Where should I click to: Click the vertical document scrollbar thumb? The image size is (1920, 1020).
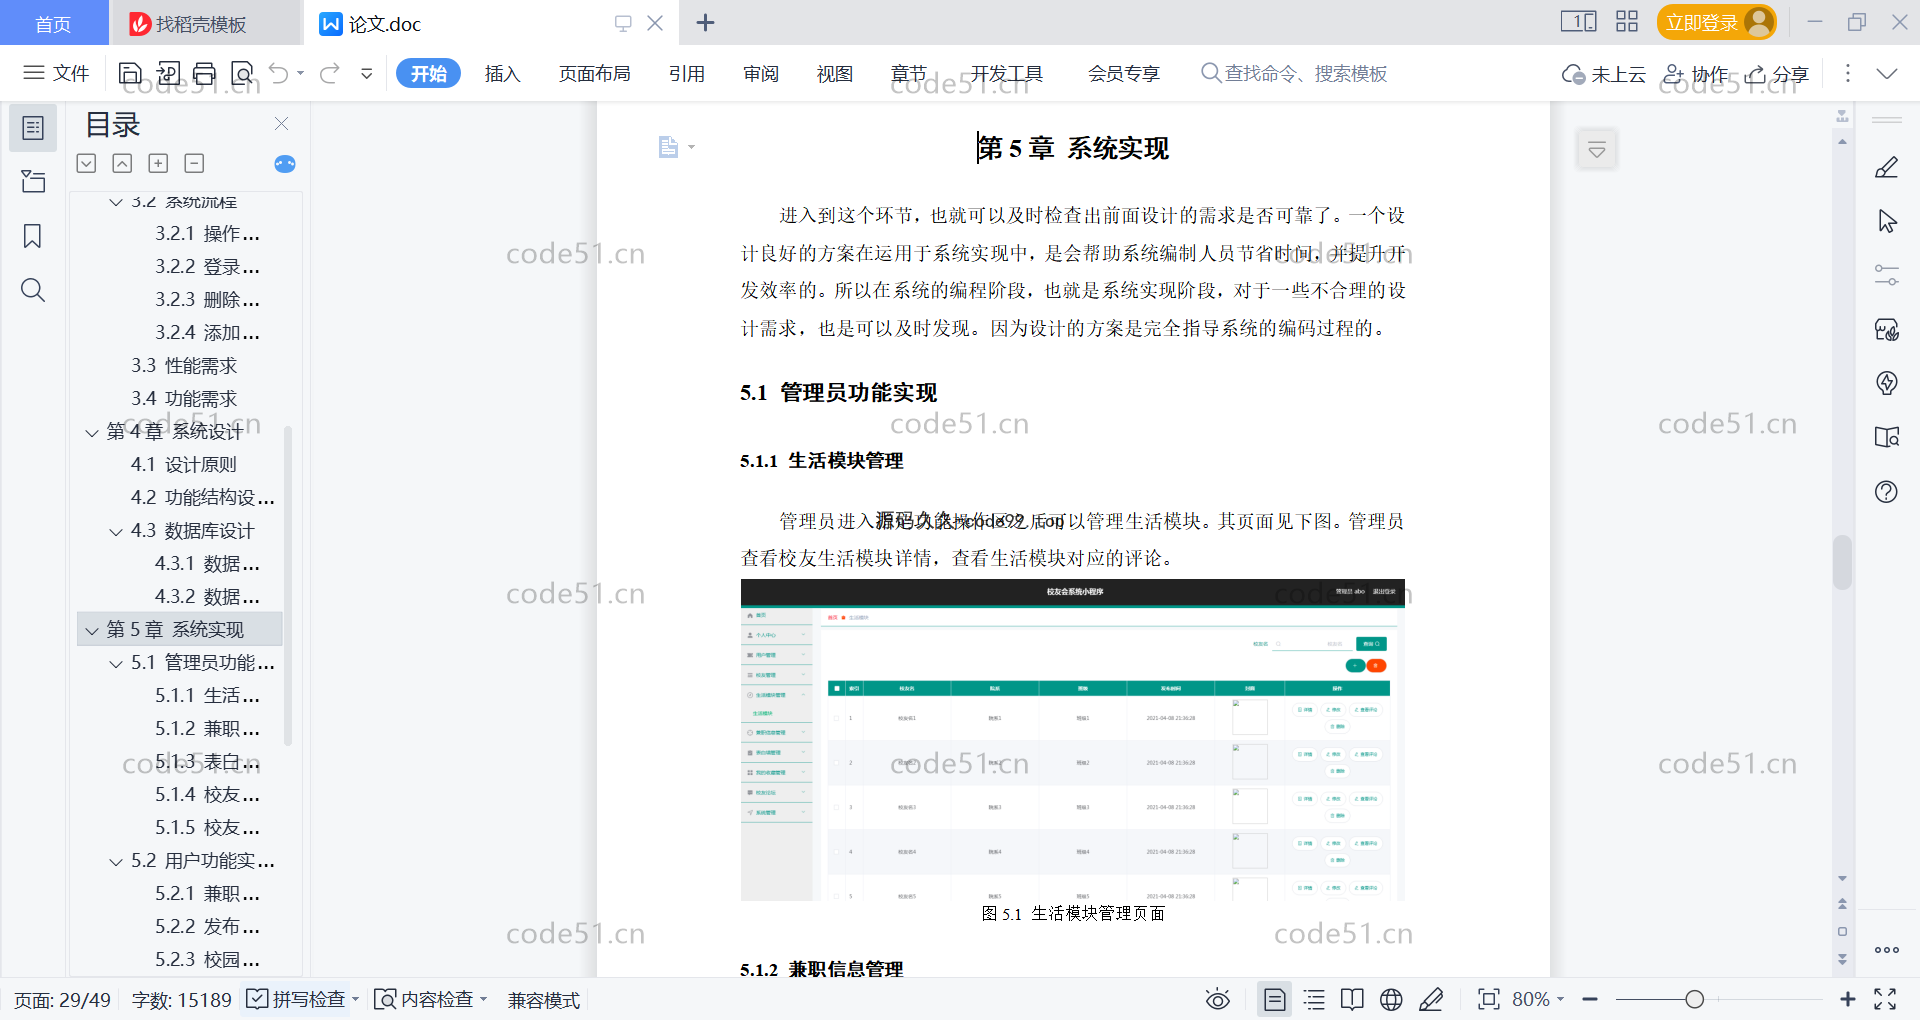click(x=1842, y=563)
